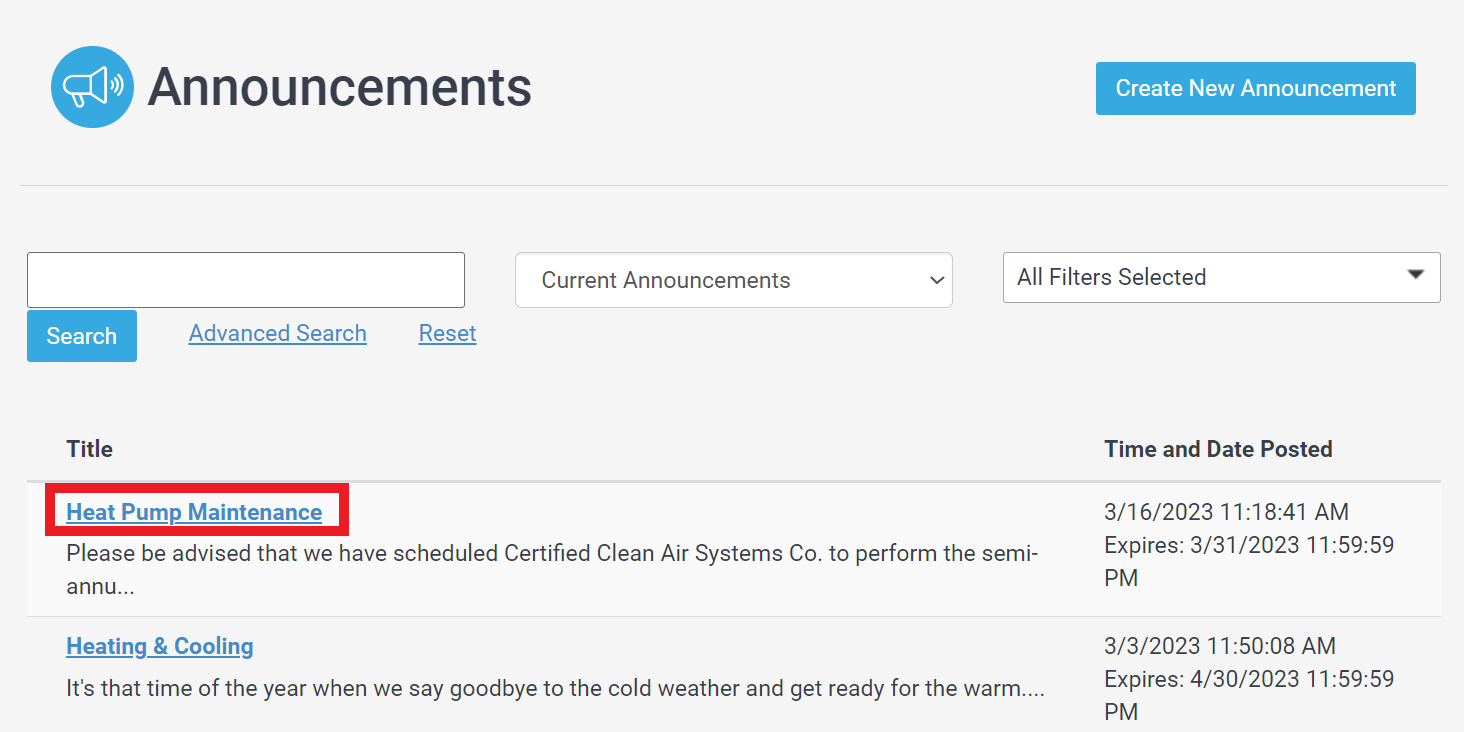1464x732 pixels.
Task: Open the Current Announcements dropdown
Action: (x=734, y=280)
